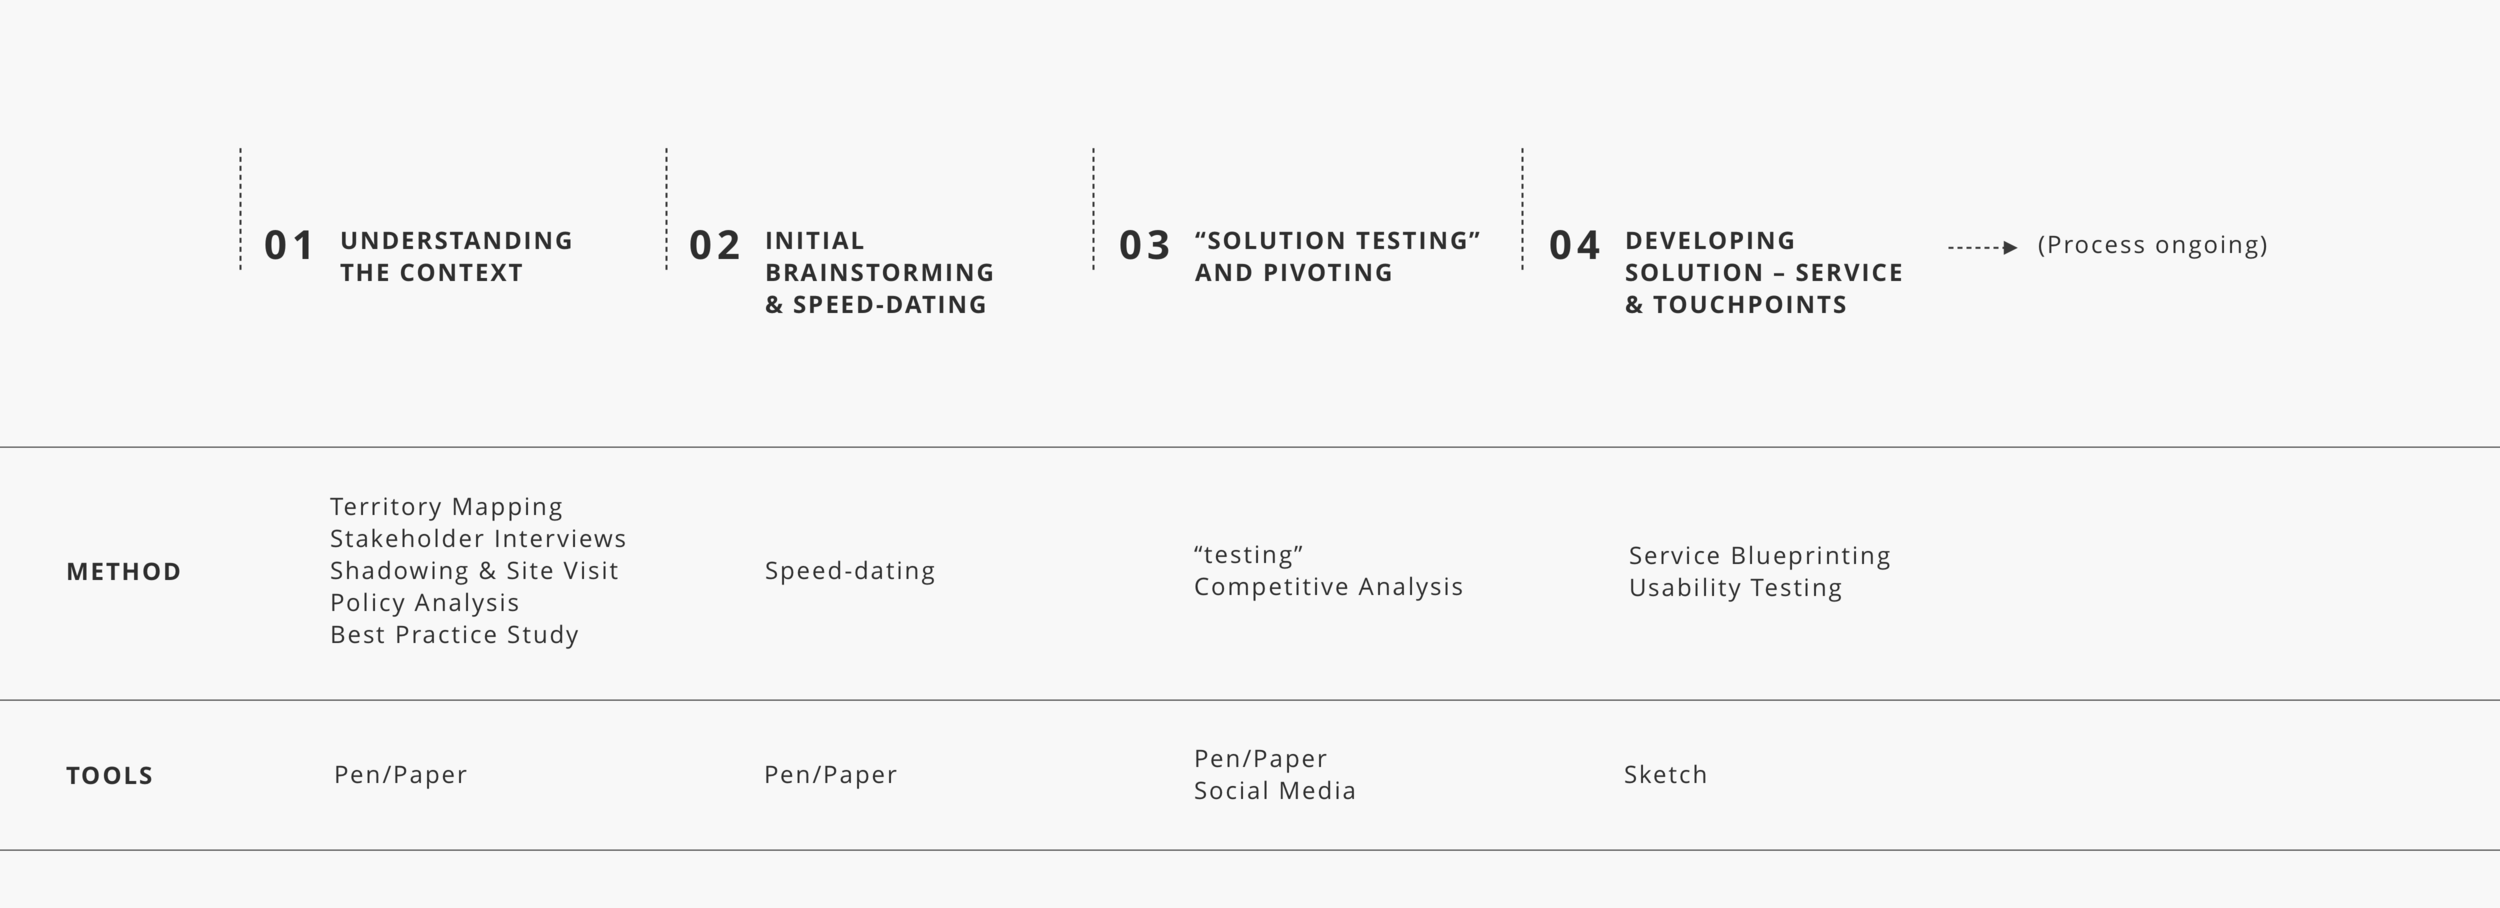Image resolution: width=2500 pixels, height=908 pixels.
Task: Click Social Media in the tools row
Action: click(1275, 791)
